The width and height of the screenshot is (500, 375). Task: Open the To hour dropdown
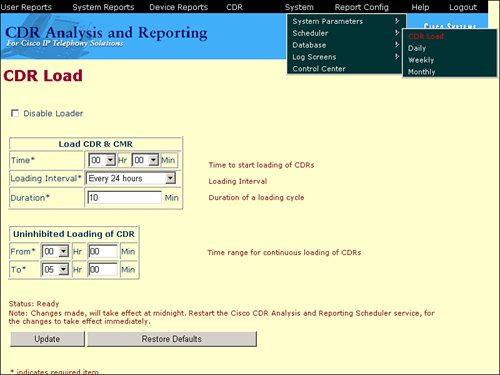tap(55, 269)
